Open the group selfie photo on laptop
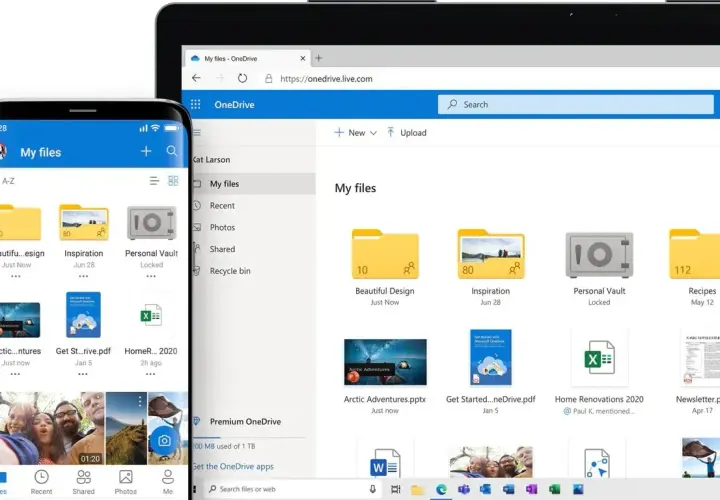 (x=490, y=462)
